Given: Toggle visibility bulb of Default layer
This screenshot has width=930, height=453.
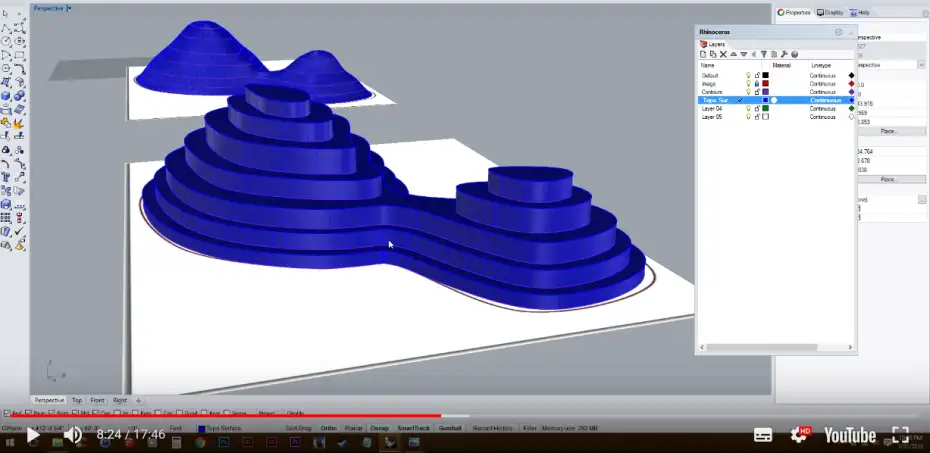Looking at the screenshot, I should click(749, 75).
